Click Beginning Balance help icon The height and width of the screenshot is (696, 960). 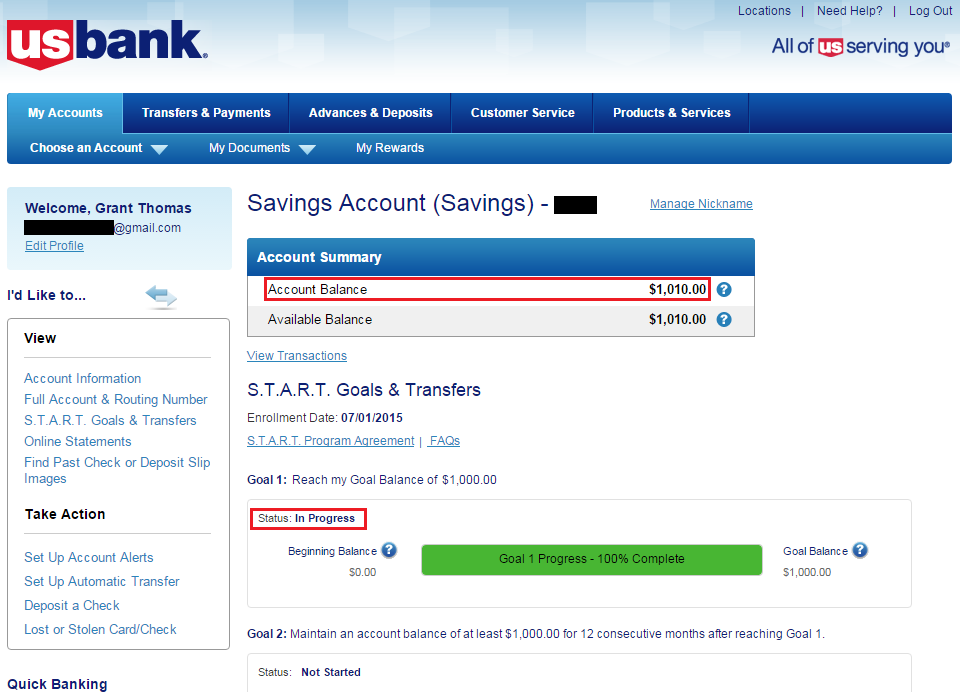point(389,550)
